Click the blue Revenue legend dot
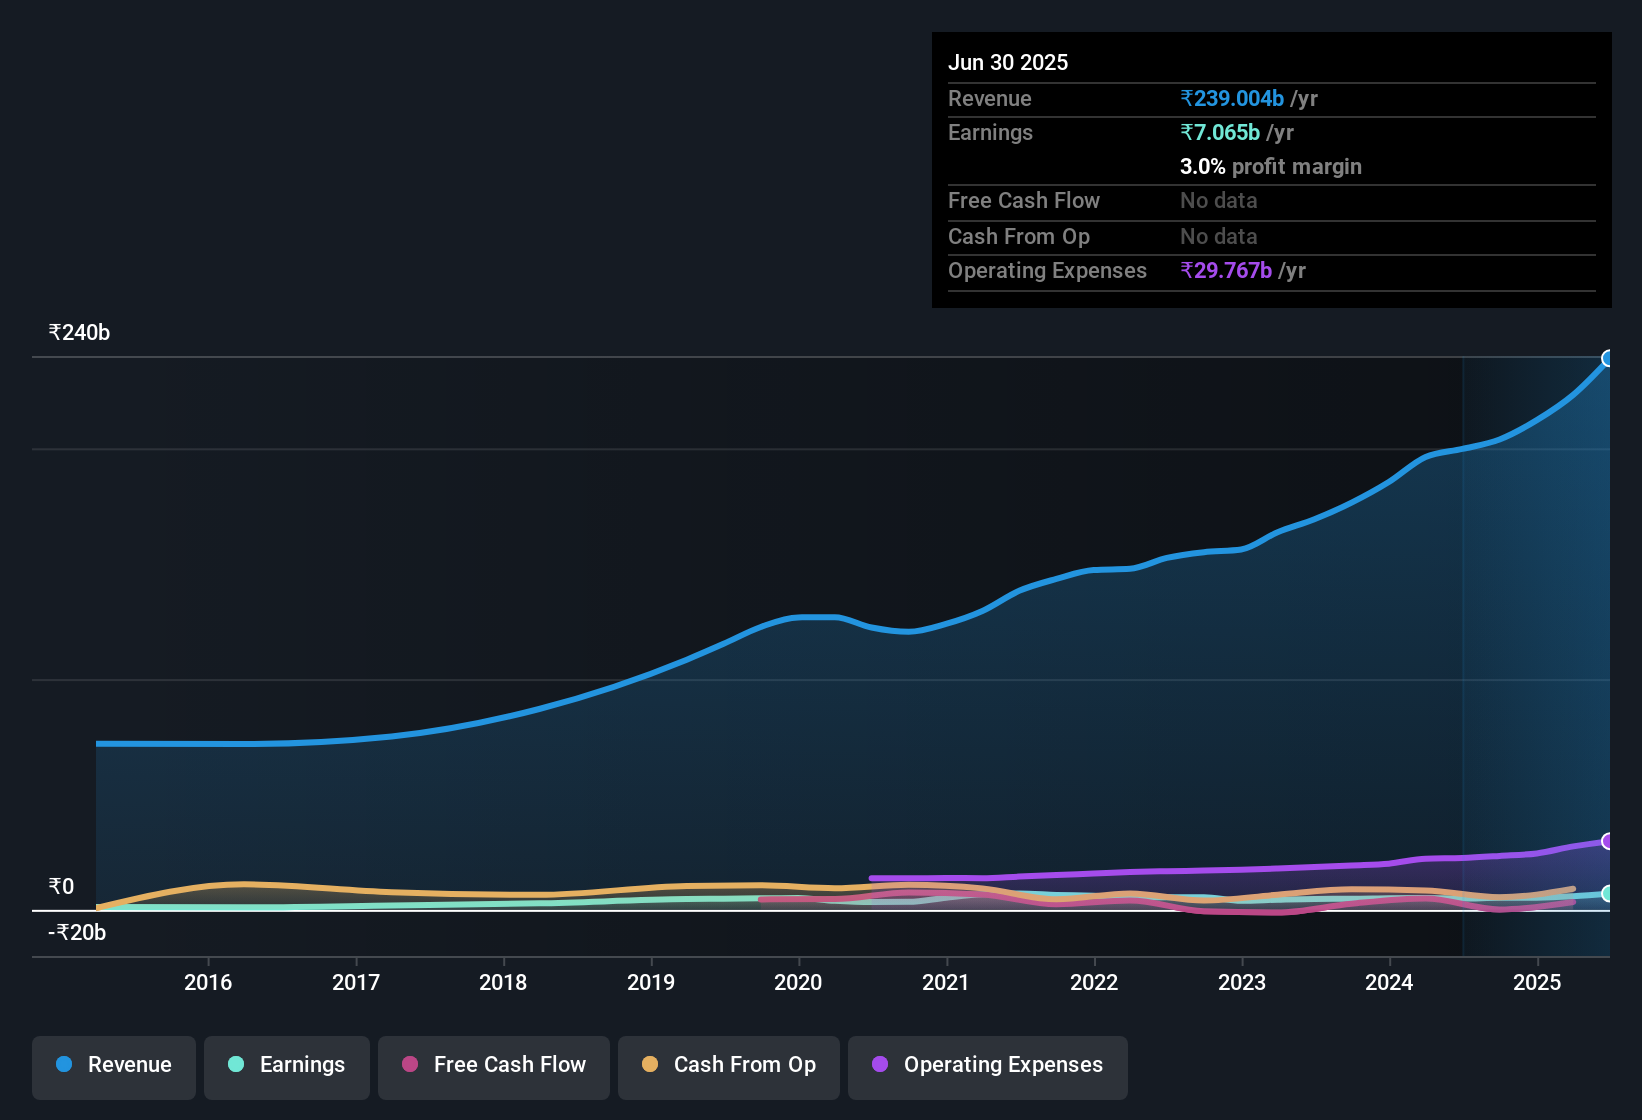 63,1065
